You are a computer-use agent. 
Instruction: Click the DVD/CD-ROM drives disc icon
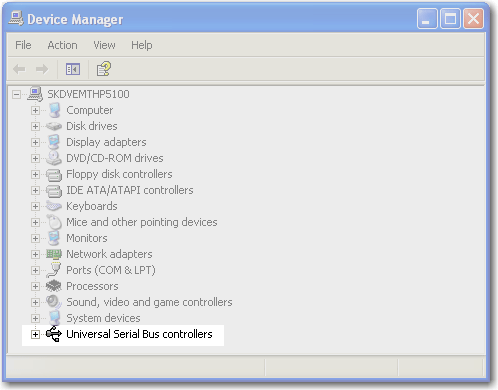click(54, 158)
